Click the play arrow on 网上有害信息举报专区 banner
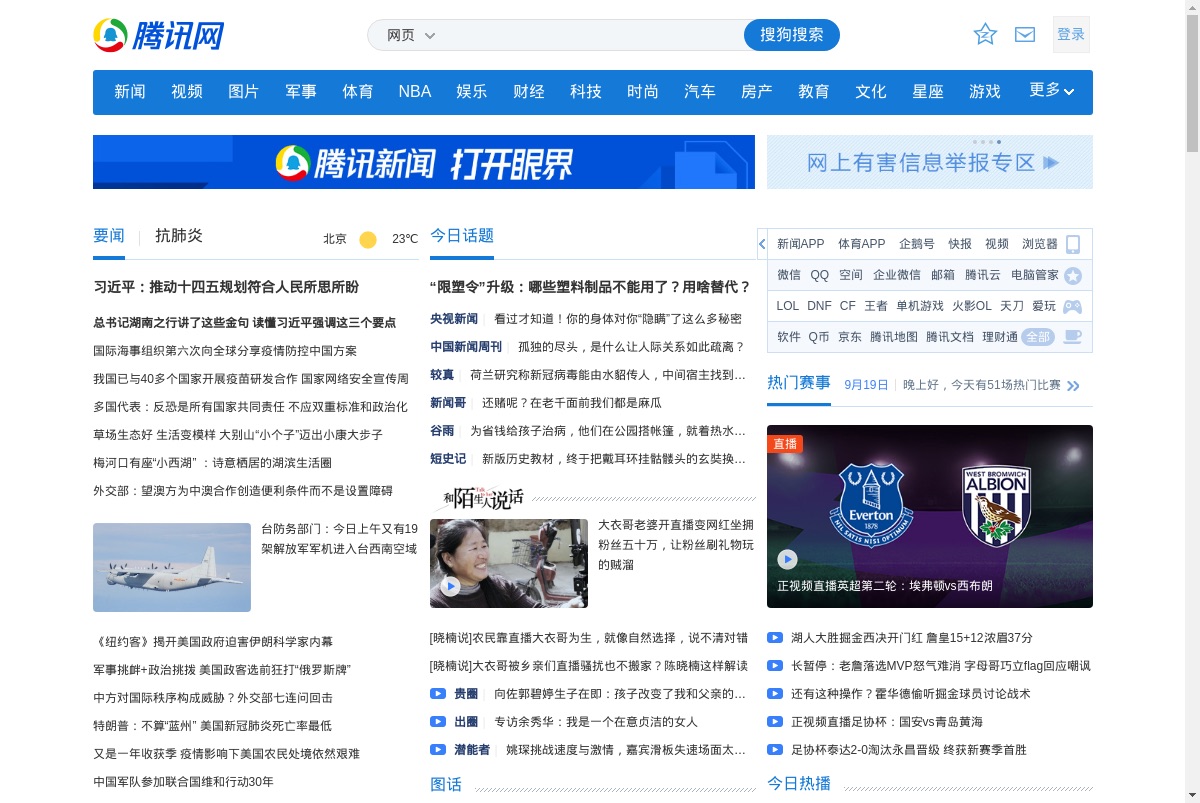1200x803 pixels. [1050, 162]
